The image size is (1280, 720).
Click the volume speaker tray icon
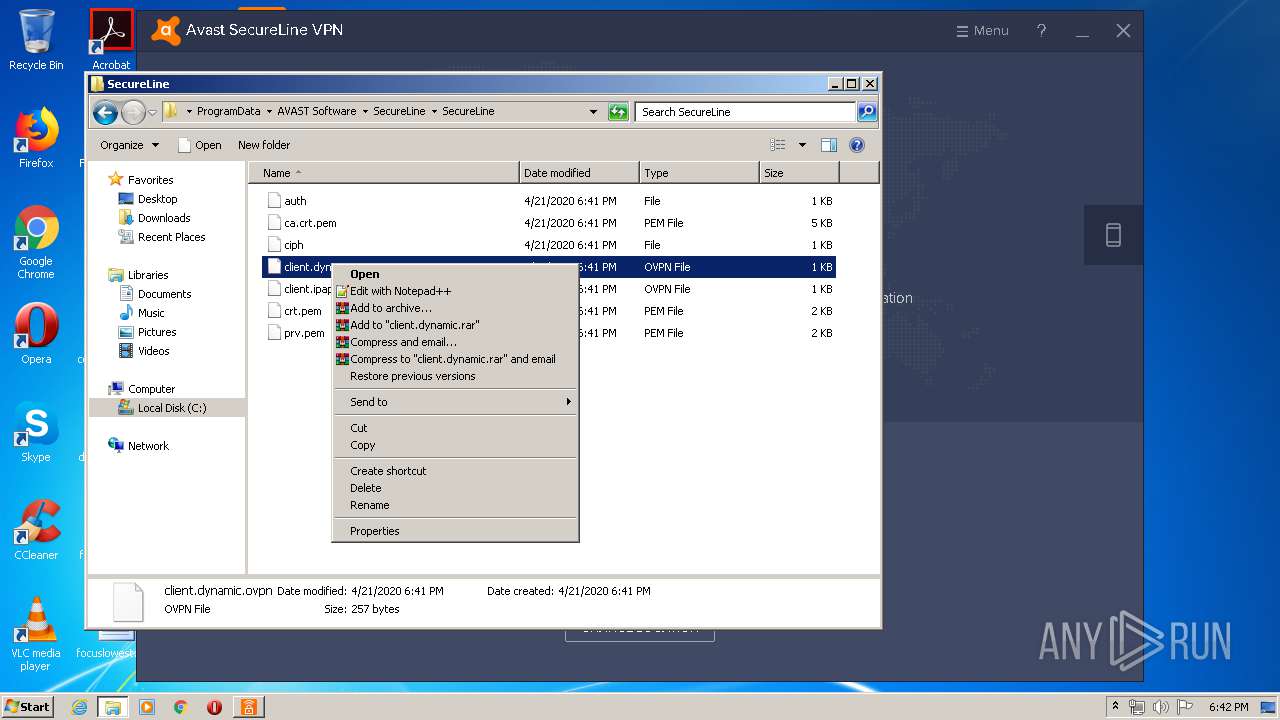pos(1161,707)
